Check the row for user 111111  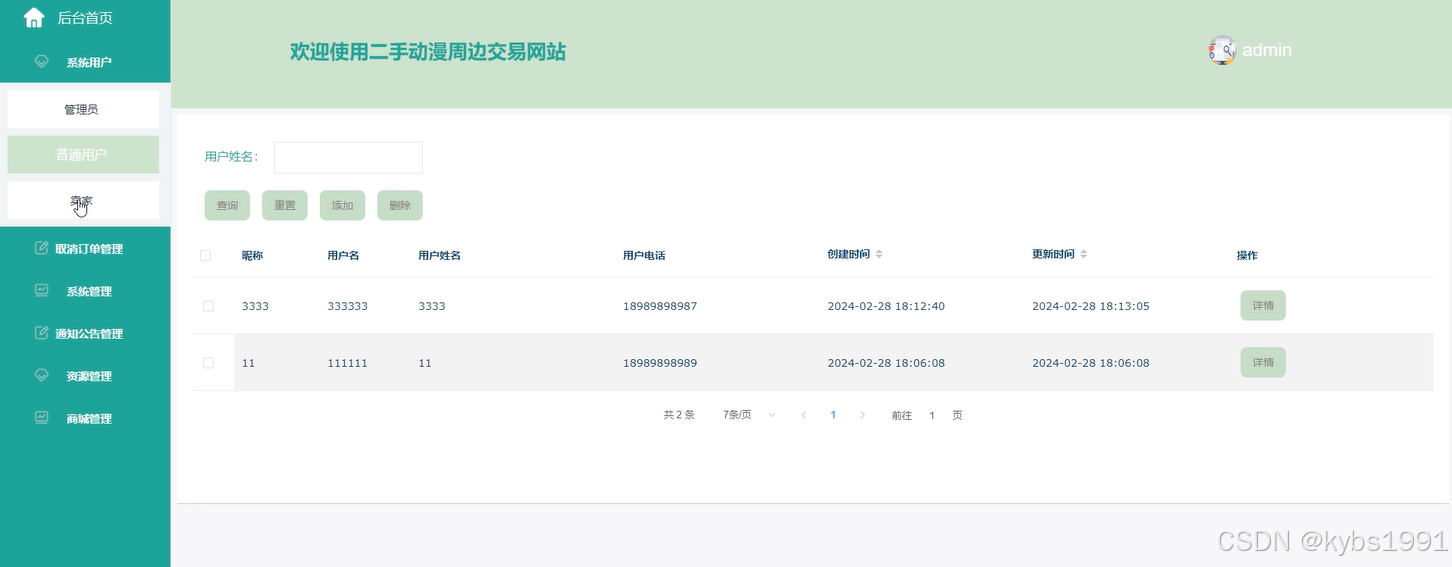[x=208, y=363]
